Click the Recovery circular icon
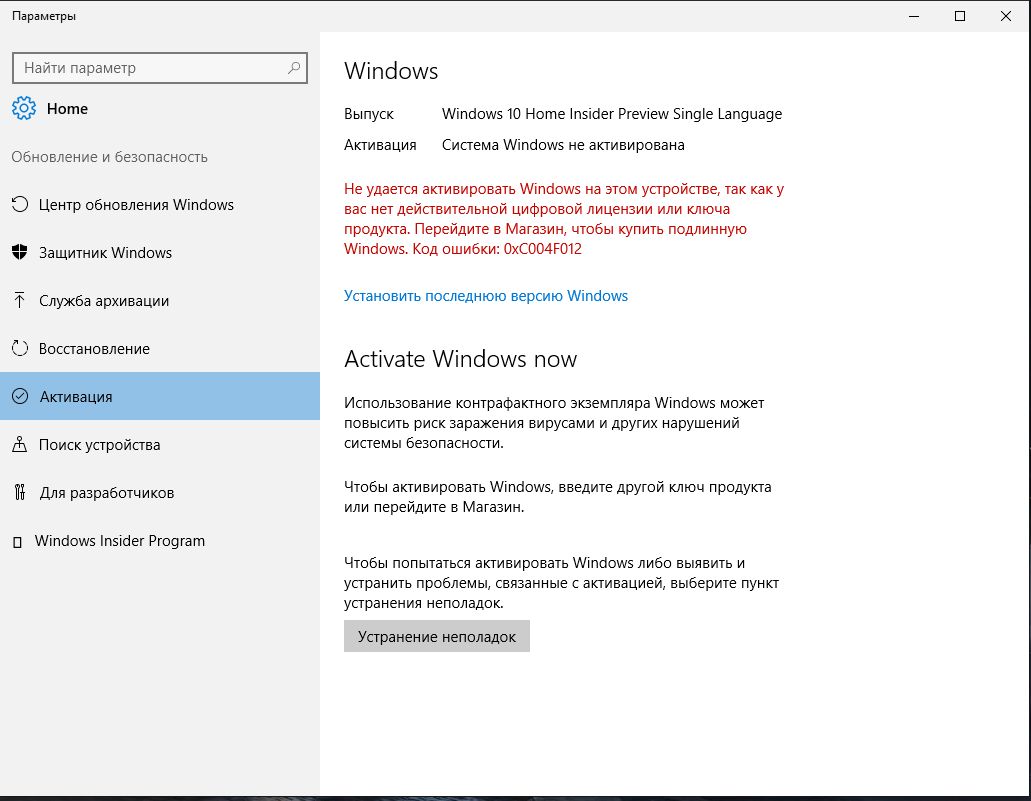The image size is (1031, 801). point(20,349)
